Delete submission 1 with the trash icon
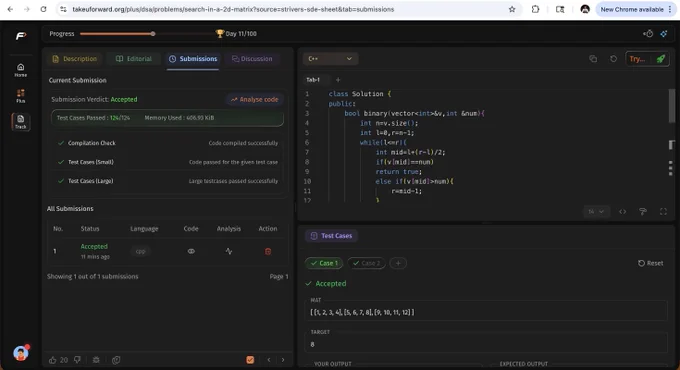 click(x=268, y=251)
